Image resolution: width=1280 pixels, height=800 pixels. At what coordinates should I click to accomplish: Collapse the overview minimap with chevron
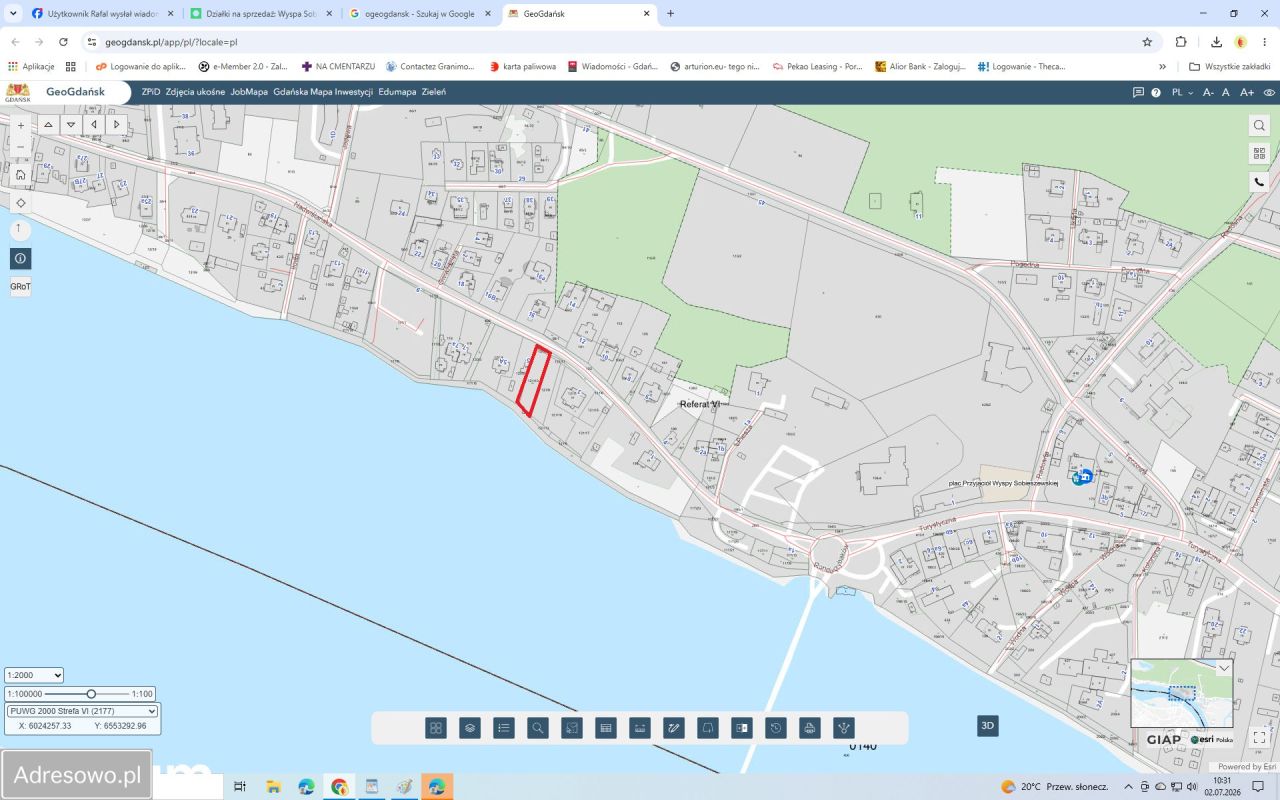pyautogui.click(x=1224, y=666)
